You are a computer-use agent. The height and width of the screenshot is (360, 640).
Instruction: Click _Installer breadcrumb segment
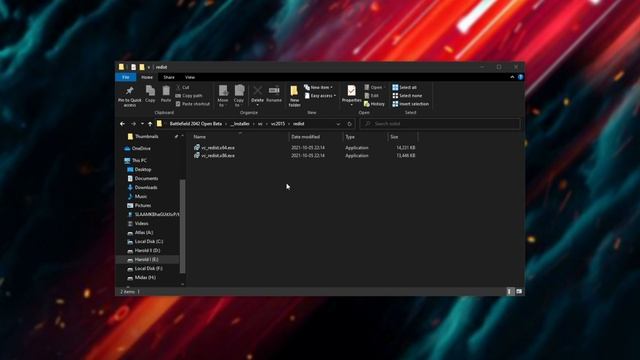240,124
